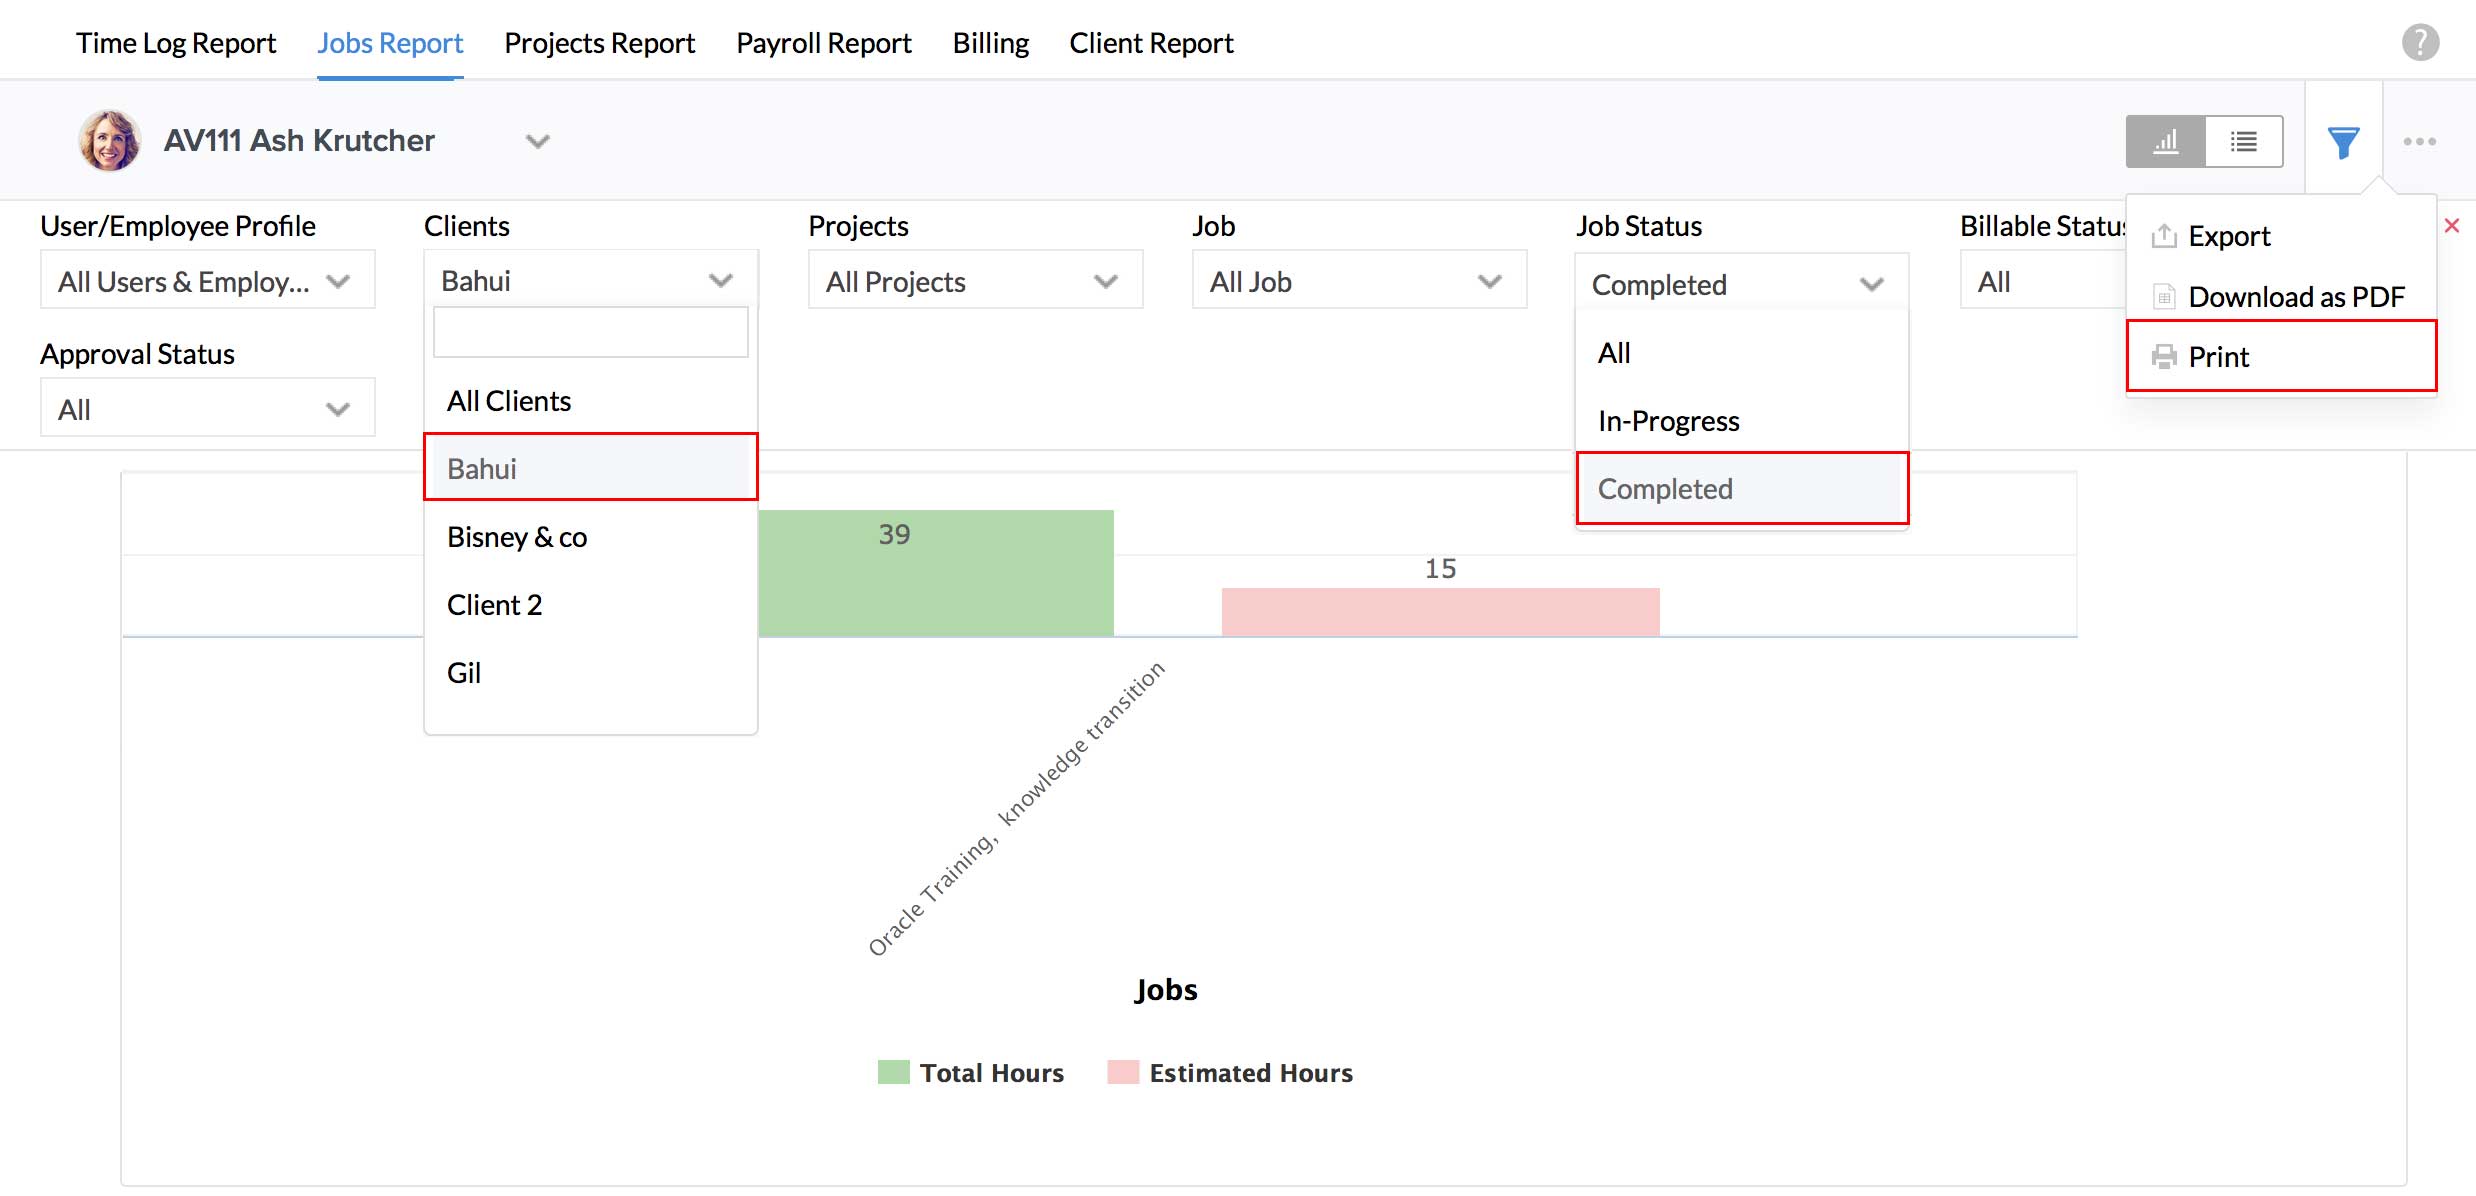Click the client search input field
Image resolution: width=2476 pixels, height=1196 pixels.
click(x=590, y=333)
